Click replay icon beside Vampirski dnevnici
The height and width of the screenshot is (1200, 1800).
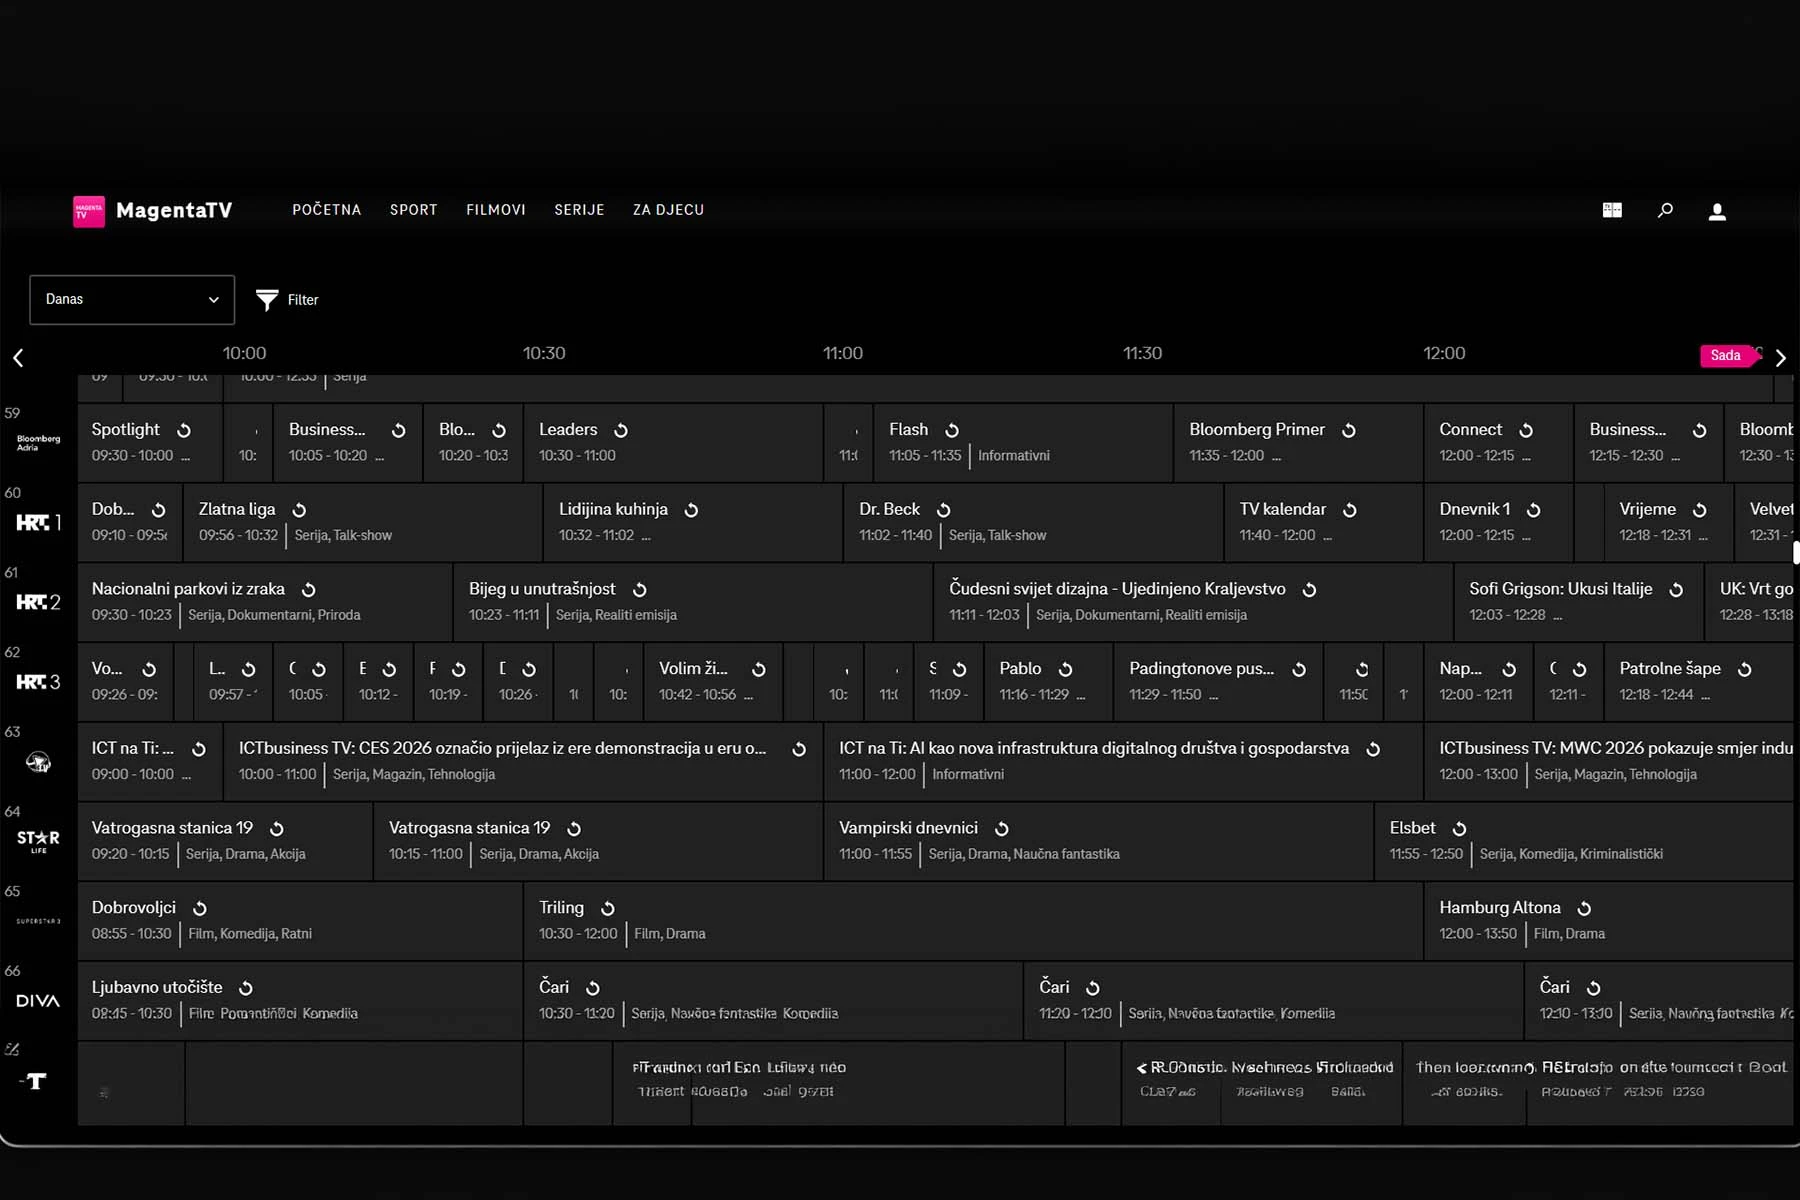click(x=1001, y=829)
